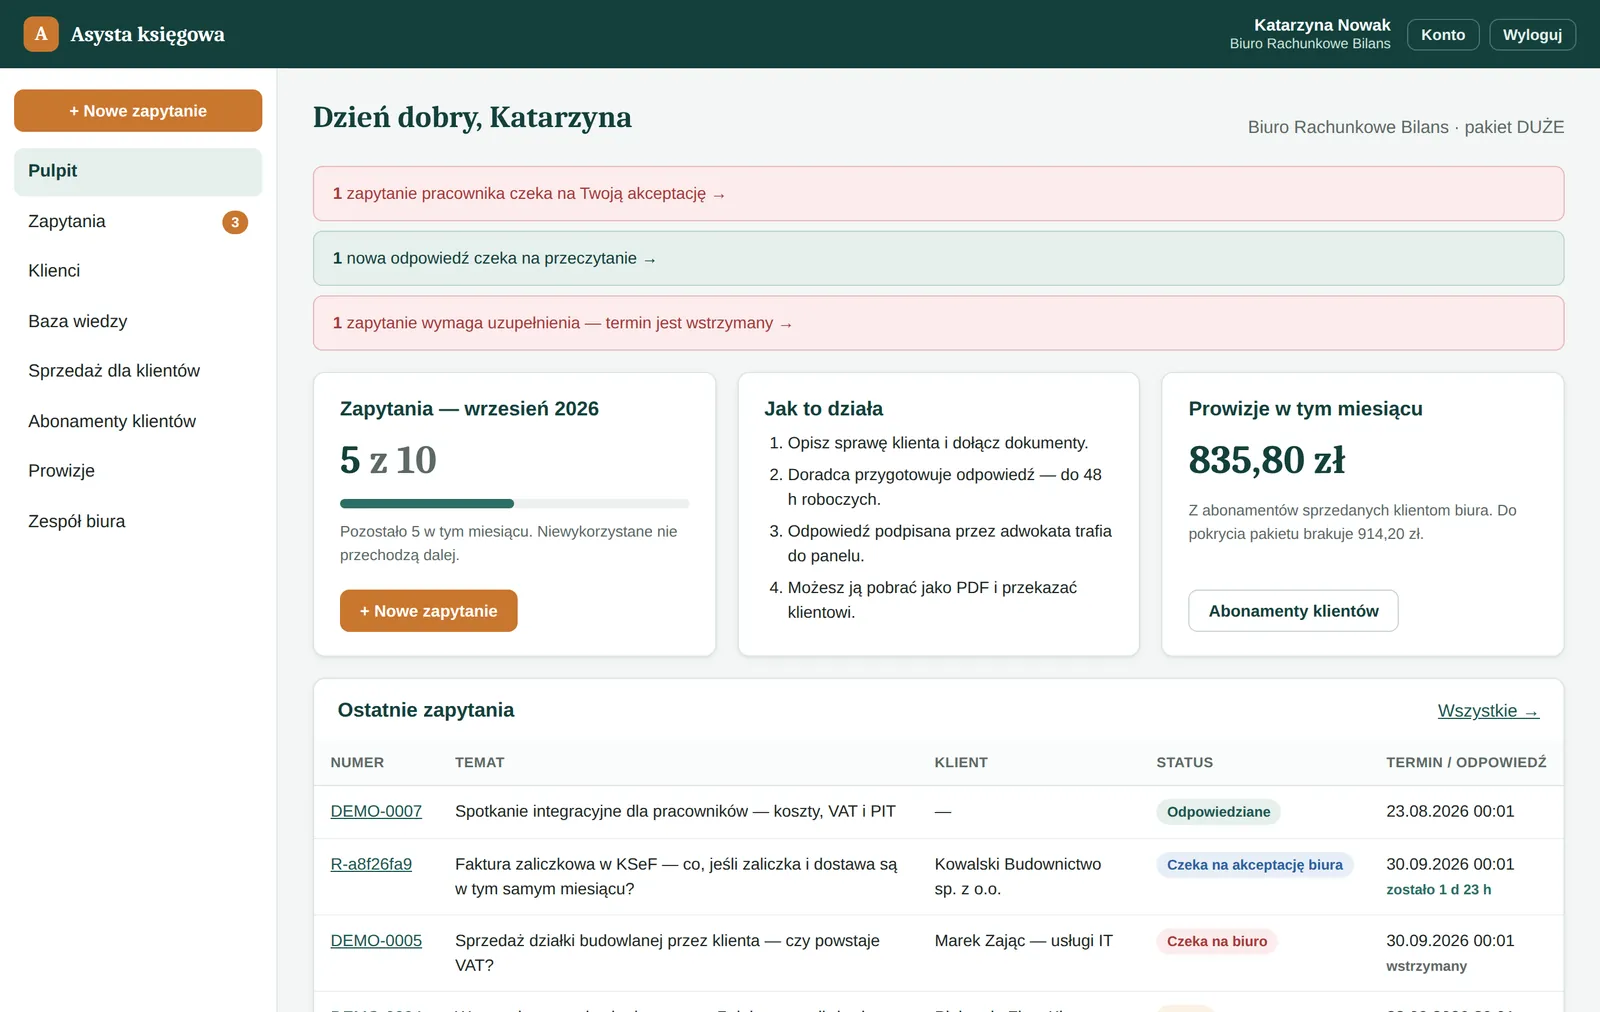Click the '835,80 zł' commission value
Viewport: 1600px width, 1012px height.
pyautogui.click(x=1266, y=460)
